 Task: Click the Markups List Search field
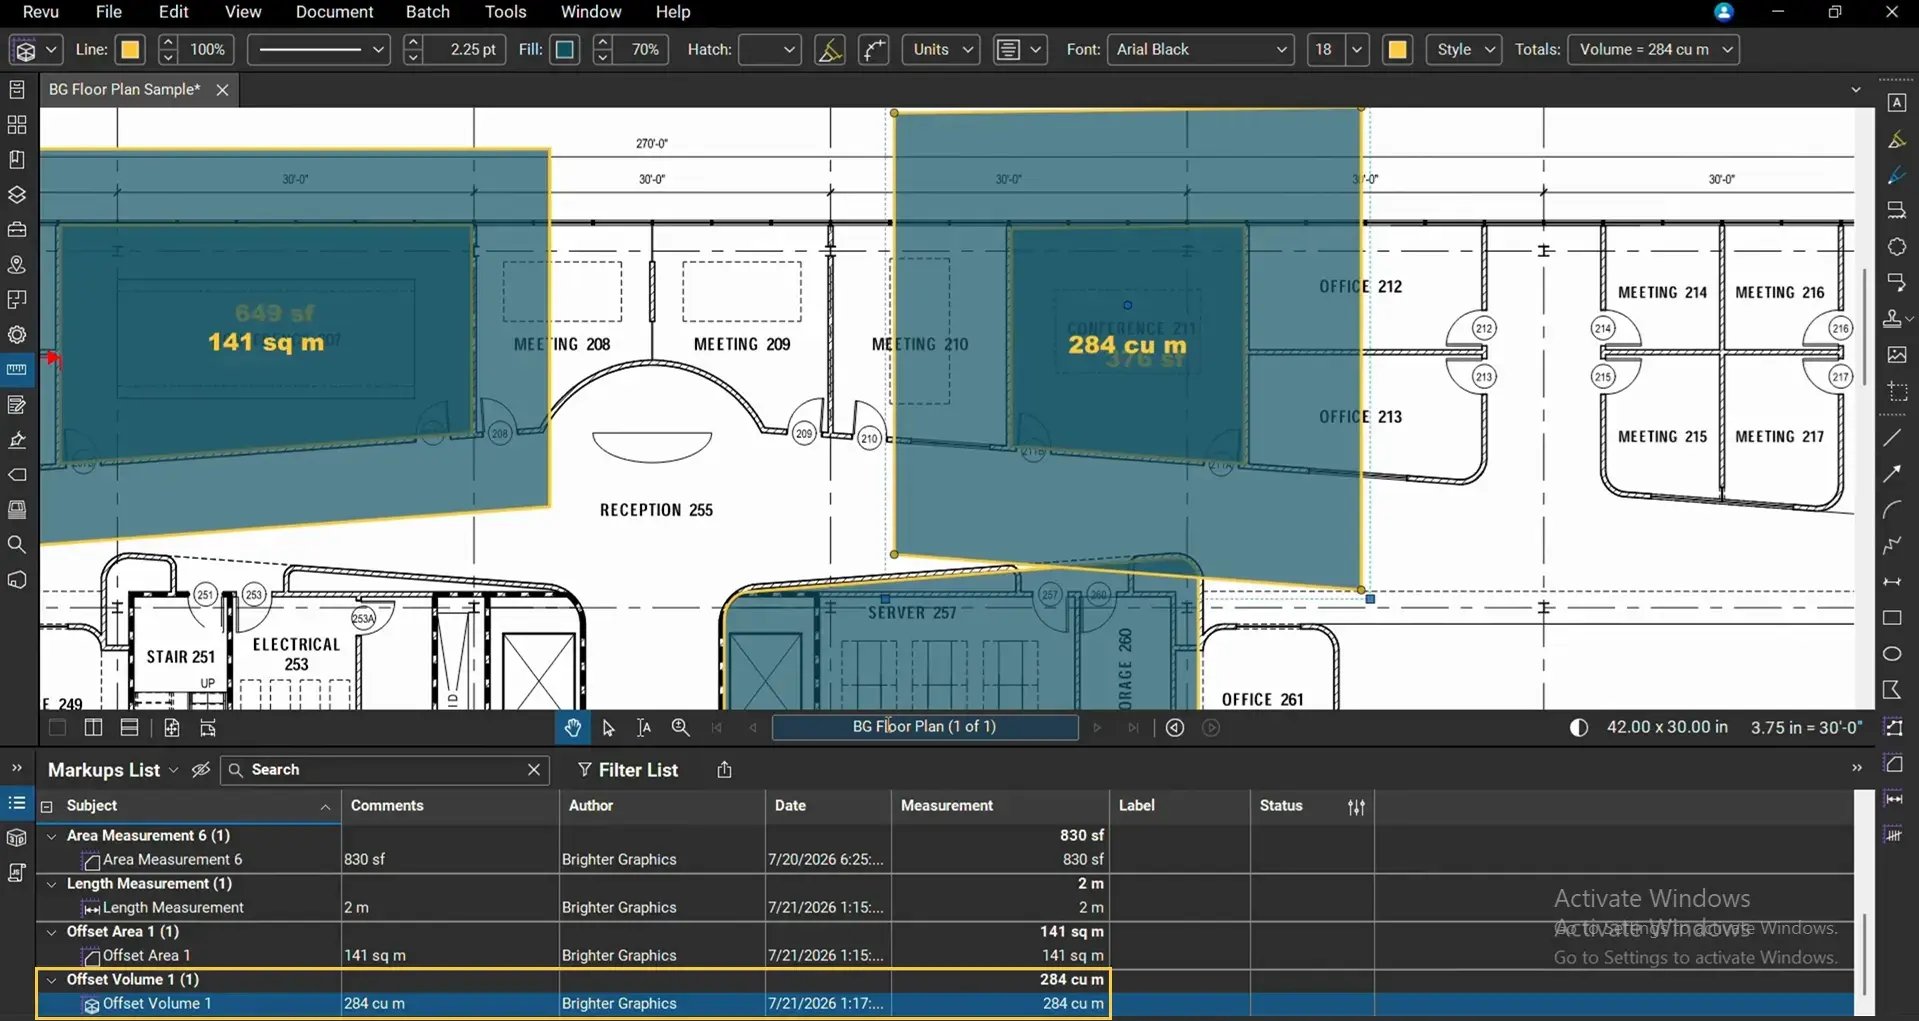point(385,770)
